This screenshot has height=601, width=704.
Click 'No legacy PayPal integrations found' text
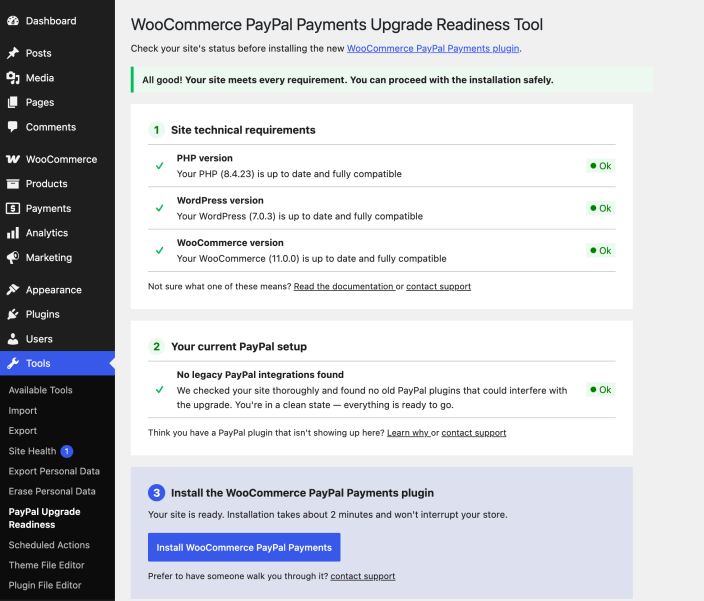260,374
